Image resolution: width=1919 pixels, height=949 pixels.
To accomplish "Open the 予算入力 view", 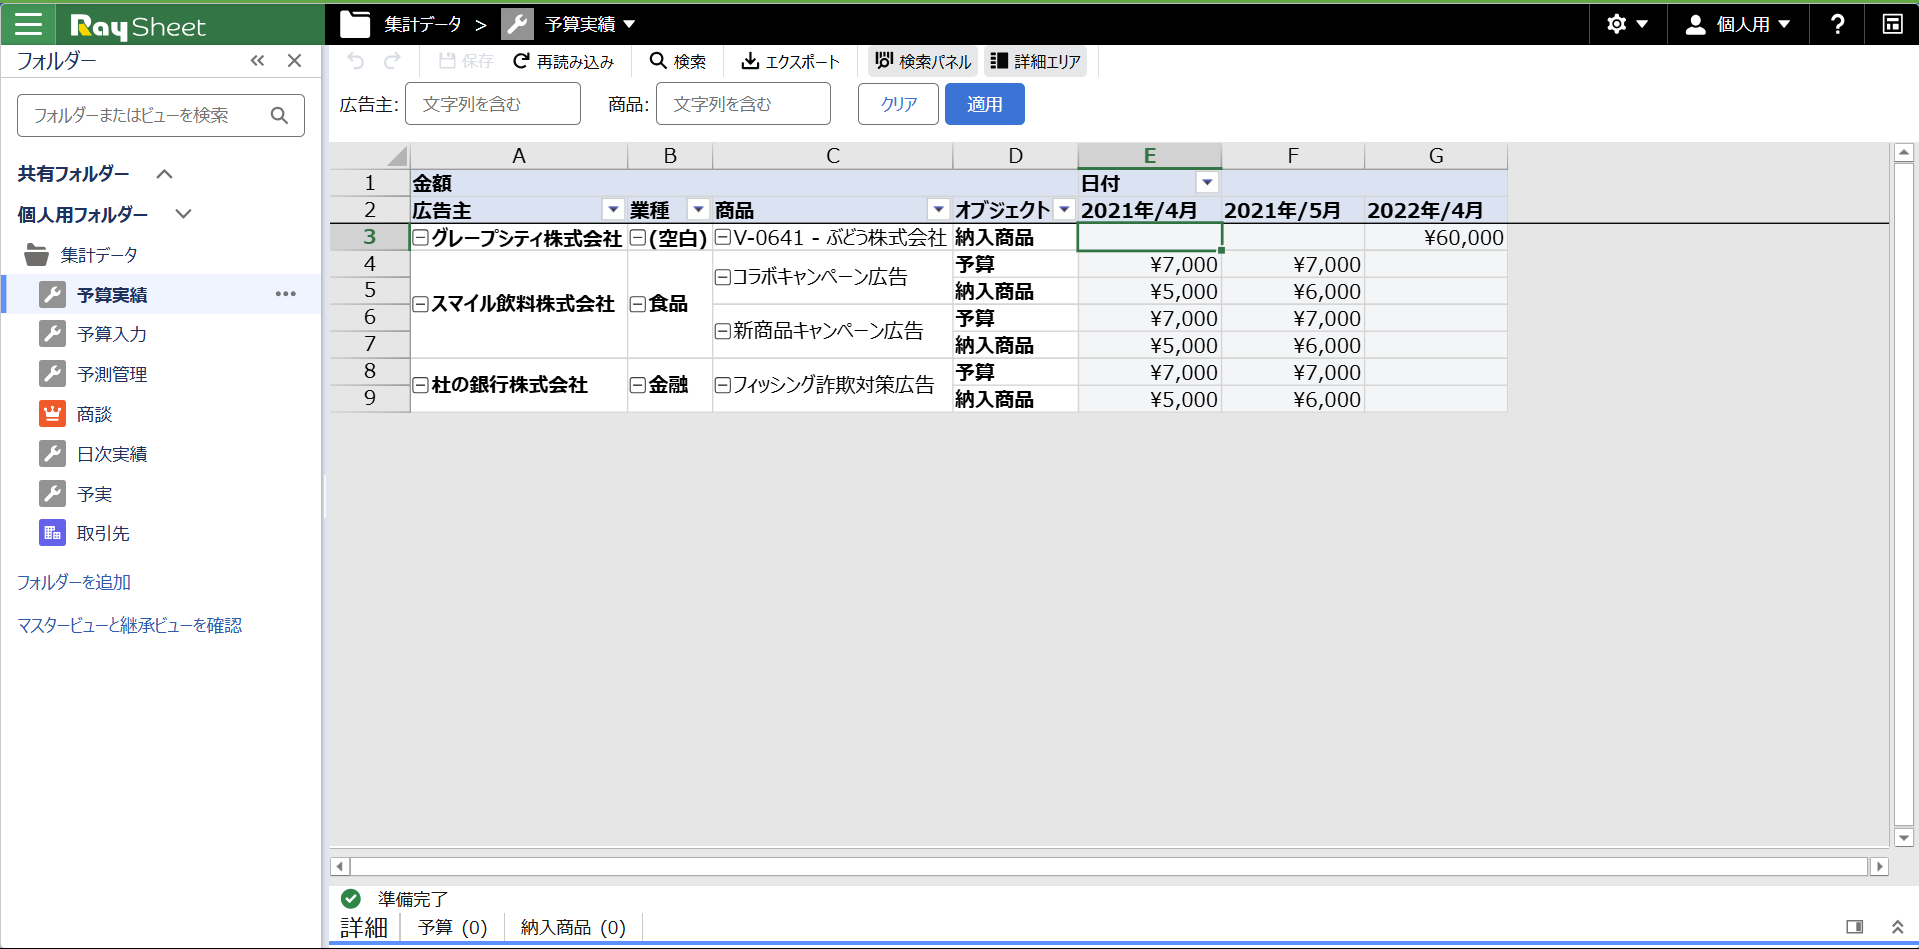I will [x=112, y=334].
